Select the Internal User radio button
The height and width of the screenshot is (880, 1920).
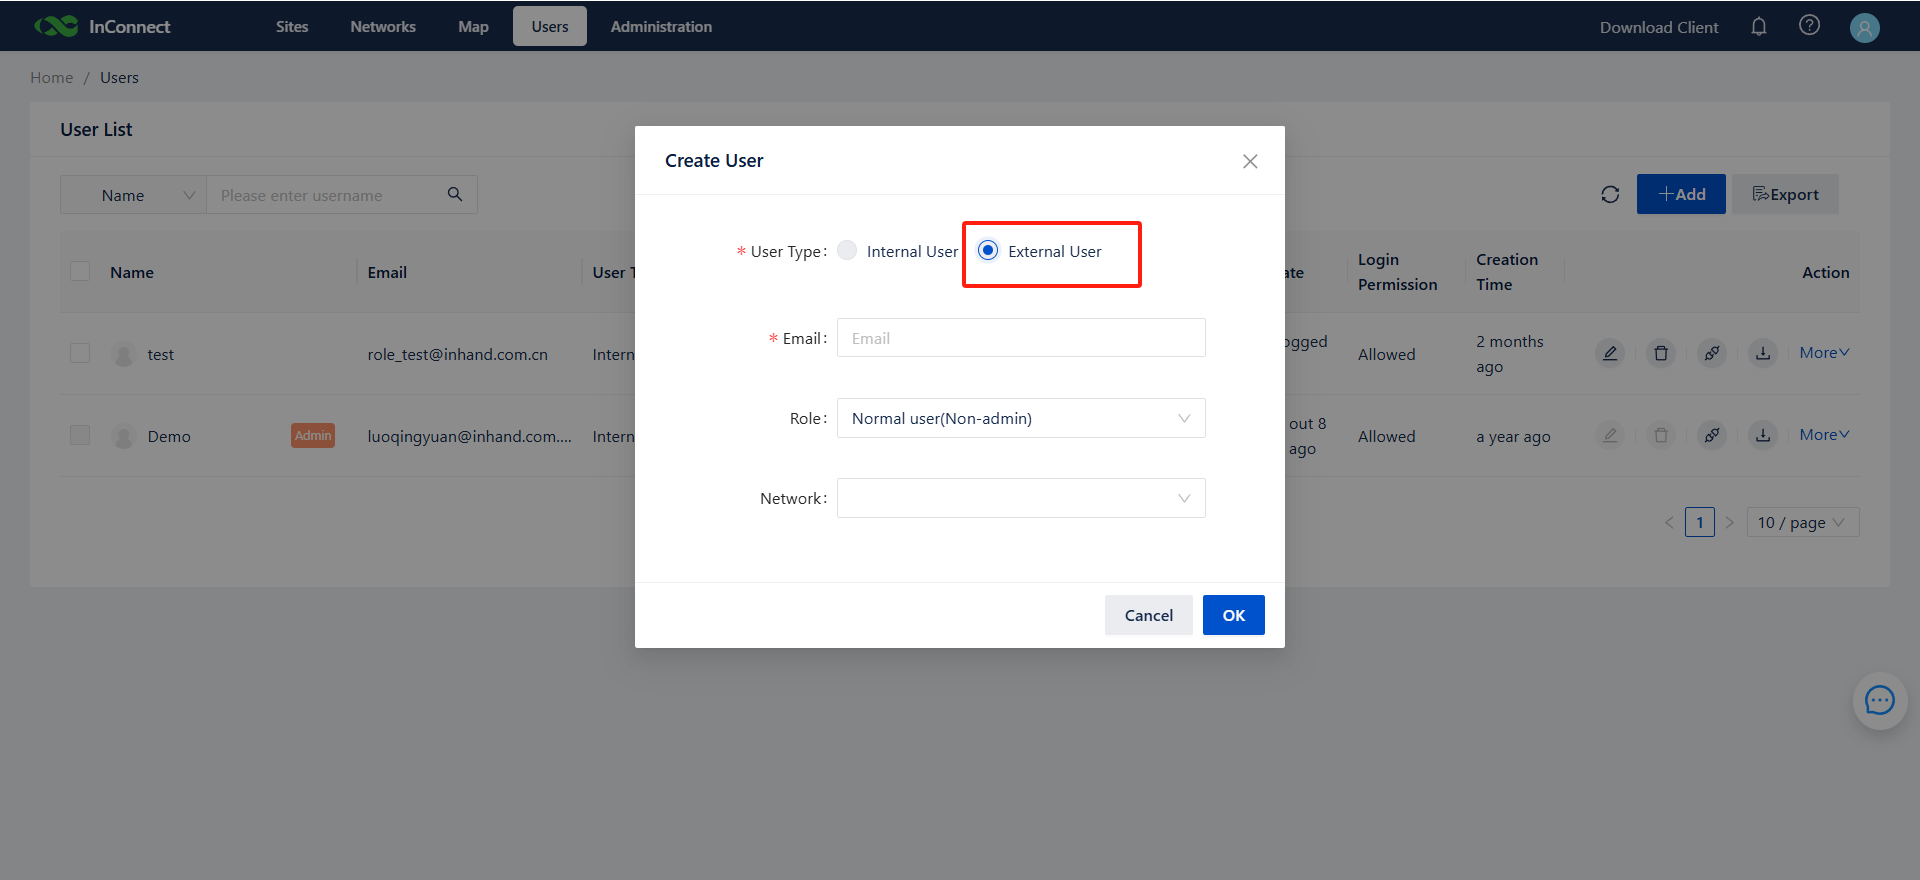847,251
